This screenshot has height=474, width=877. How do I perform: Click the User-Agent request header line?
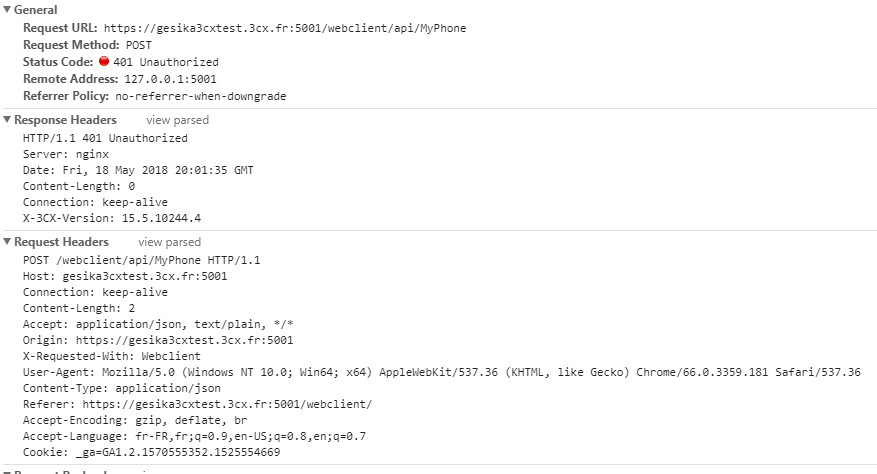(441, 372)
